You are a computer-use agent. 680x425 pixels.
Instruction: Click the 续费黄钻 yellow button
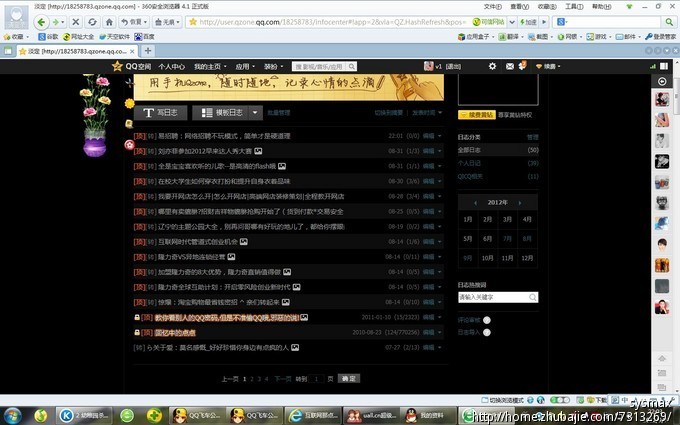coord(477,115)
